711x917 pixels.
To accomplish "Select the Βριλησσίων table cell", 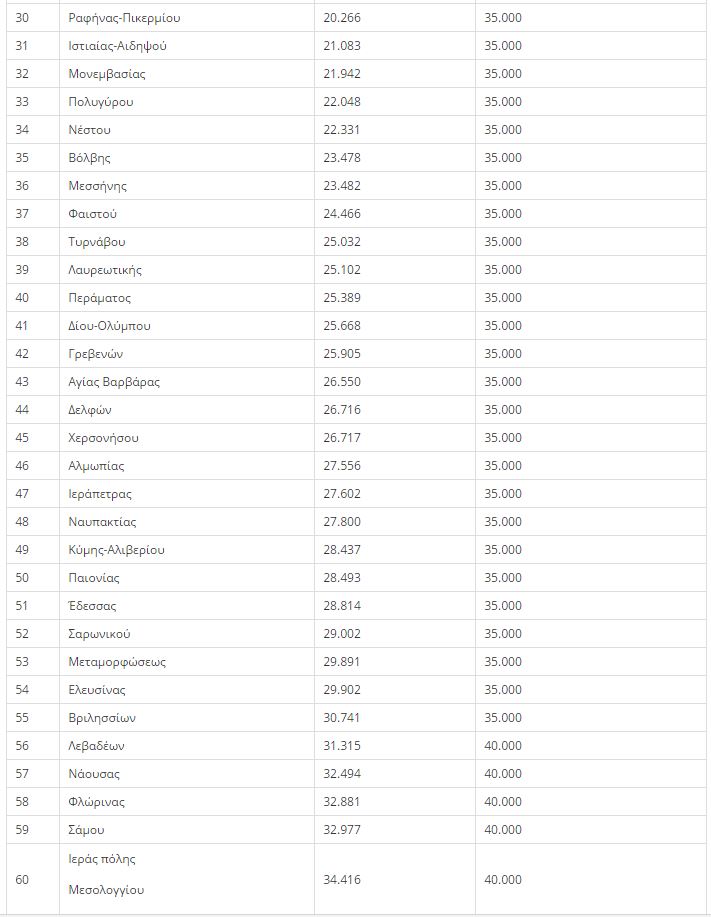I will click(187, 718).
